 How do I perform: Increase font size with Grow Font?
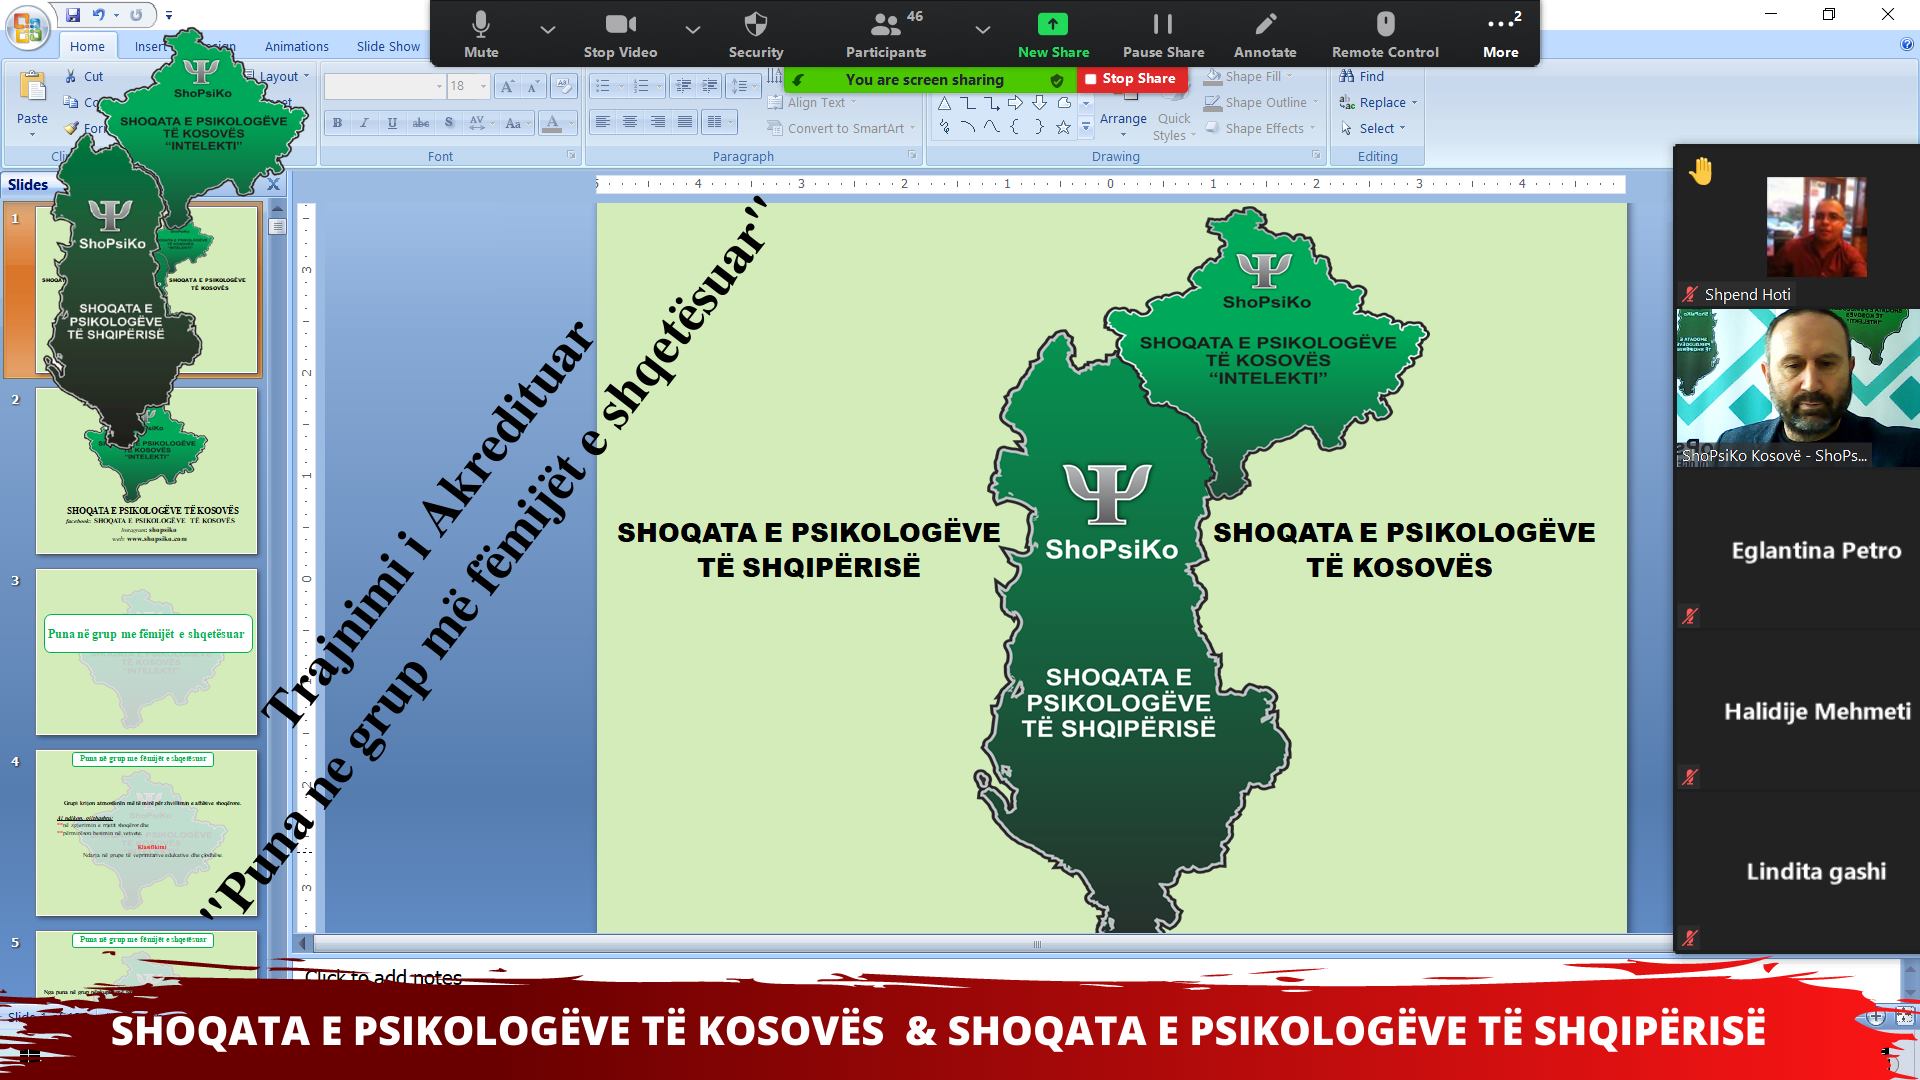point(507,86)
